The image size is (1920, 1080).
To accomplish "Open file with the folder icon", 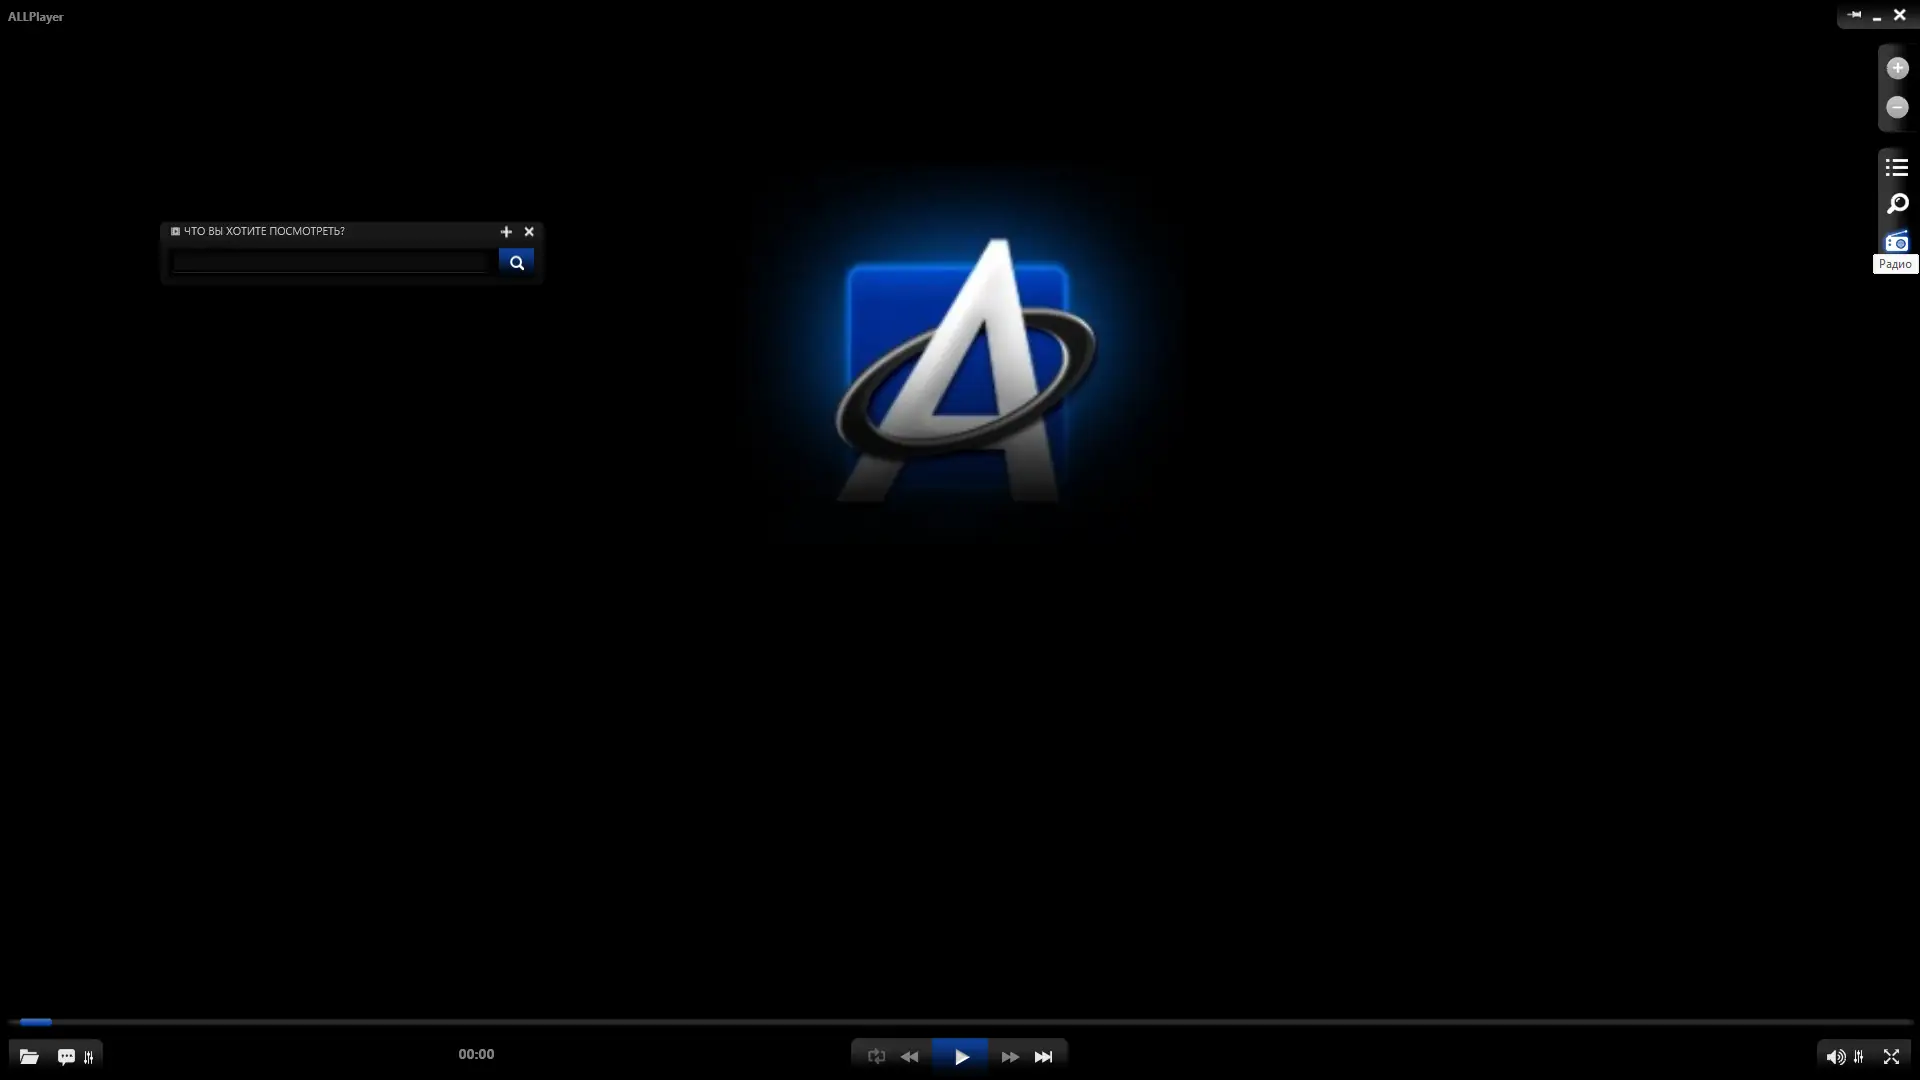I will (29, 1057).
